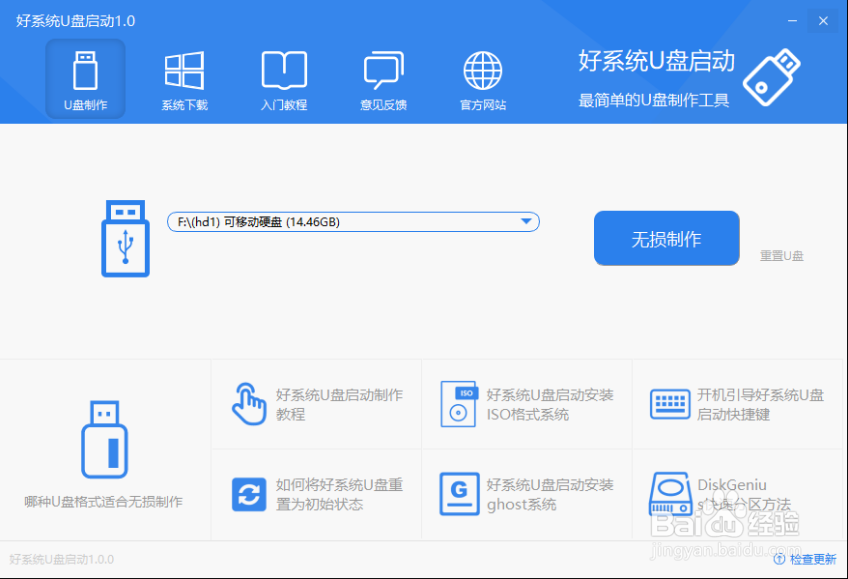Click the 最简单的U盘制作工具 slogan
Screen dimensions: 848x579
653,100
